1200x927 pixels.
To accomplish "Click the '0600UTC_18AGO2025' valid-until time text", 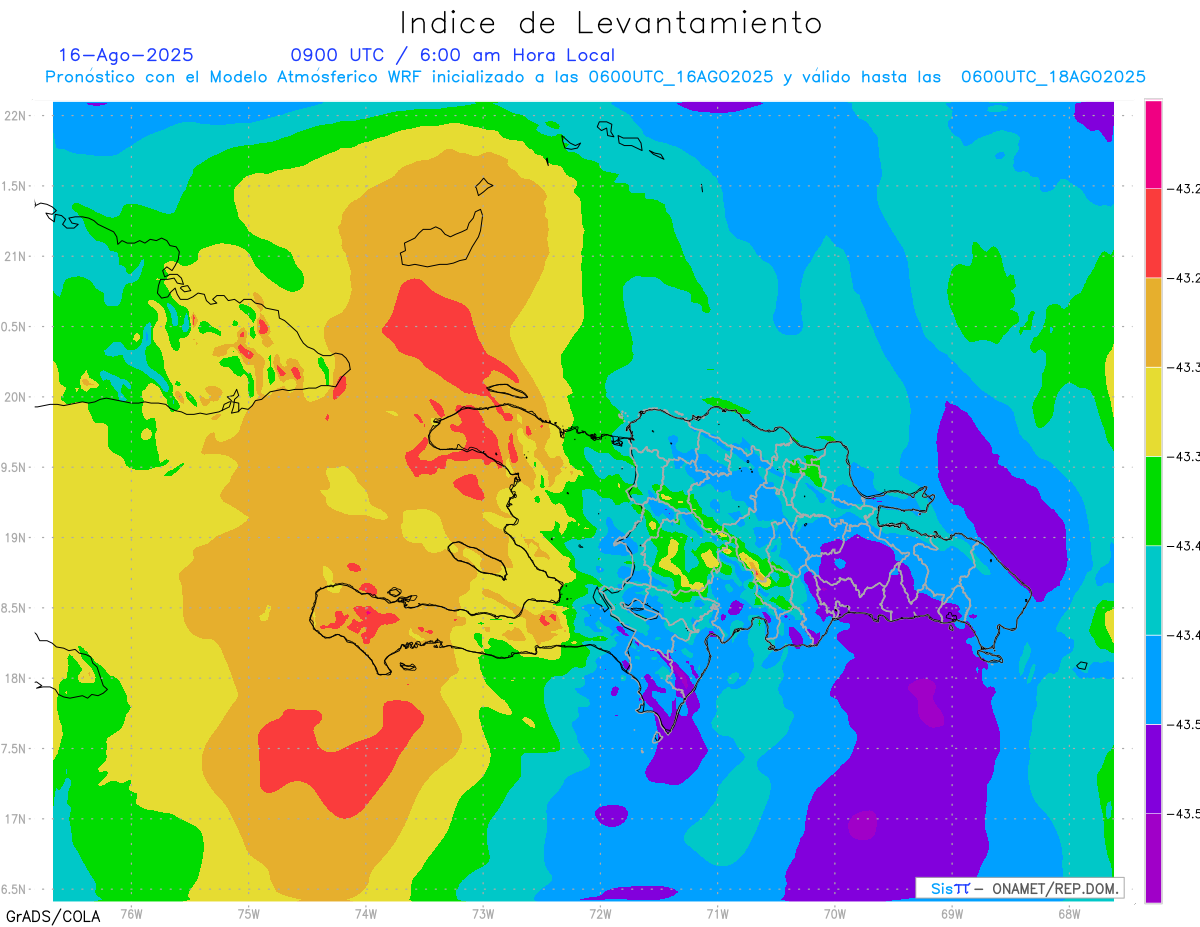I will [x=1053, y=77].
